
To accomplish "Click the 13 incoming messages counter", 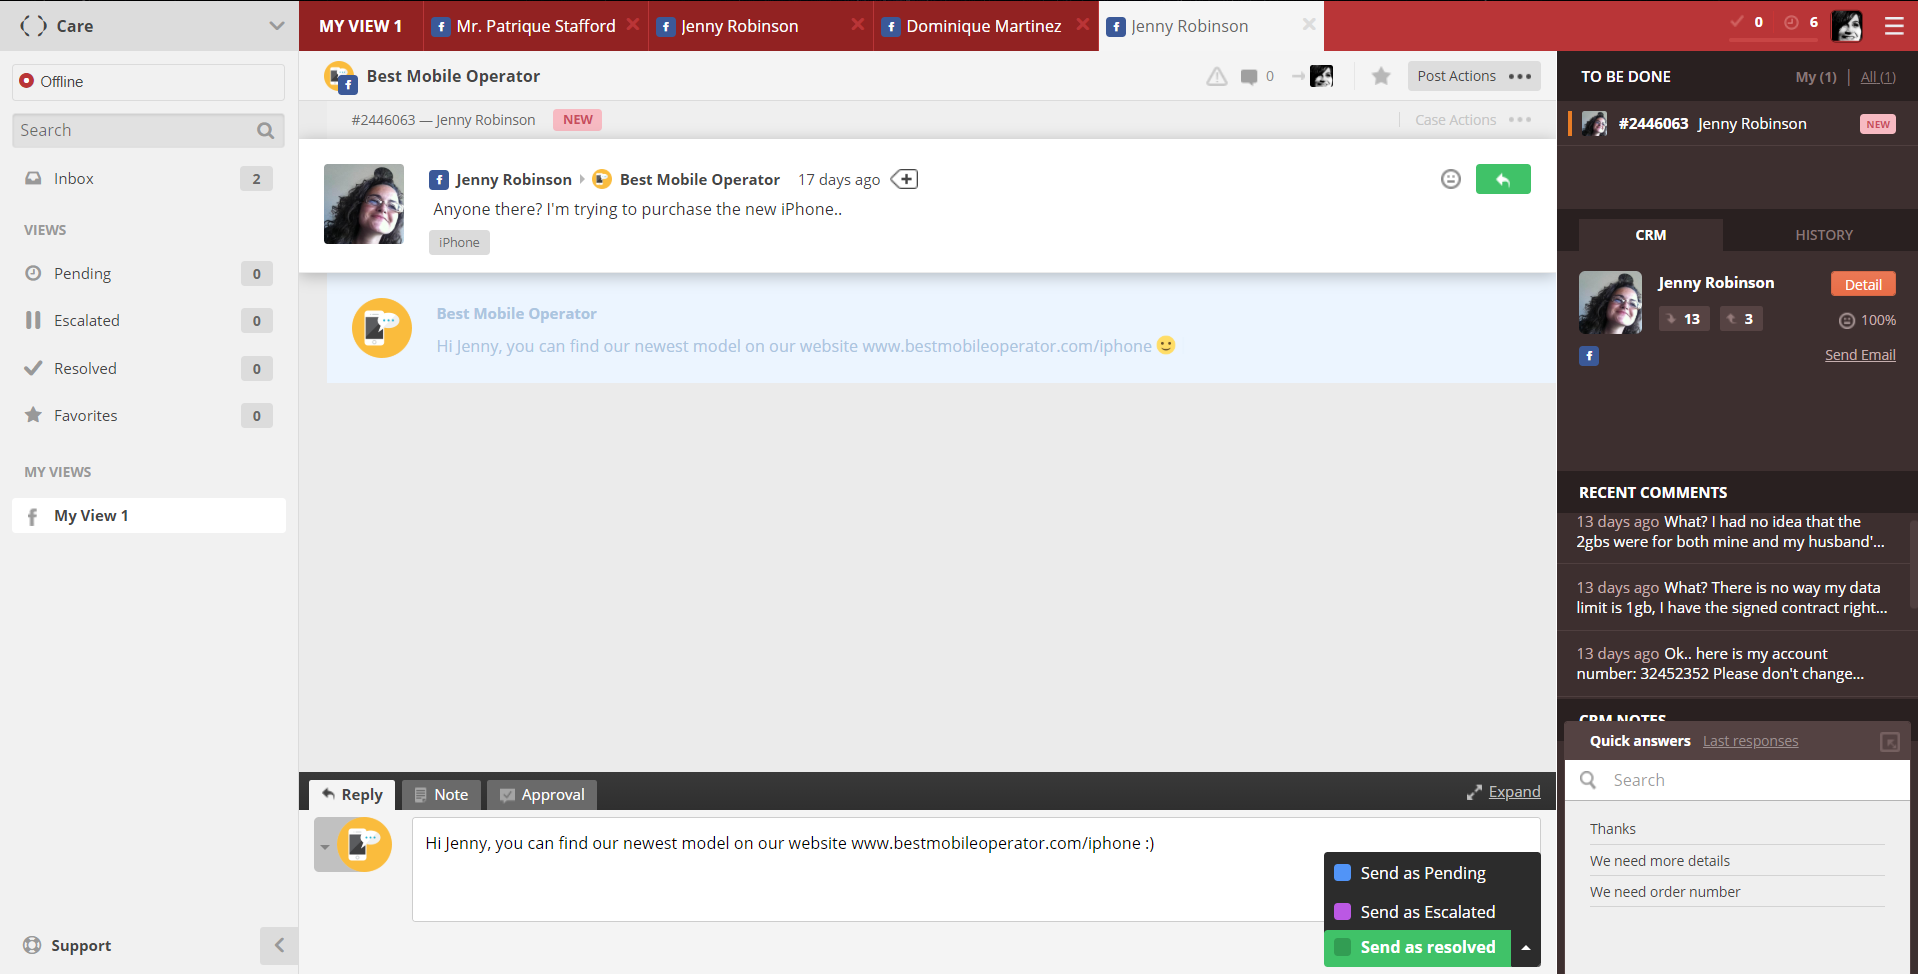I will coord(1684,319).
